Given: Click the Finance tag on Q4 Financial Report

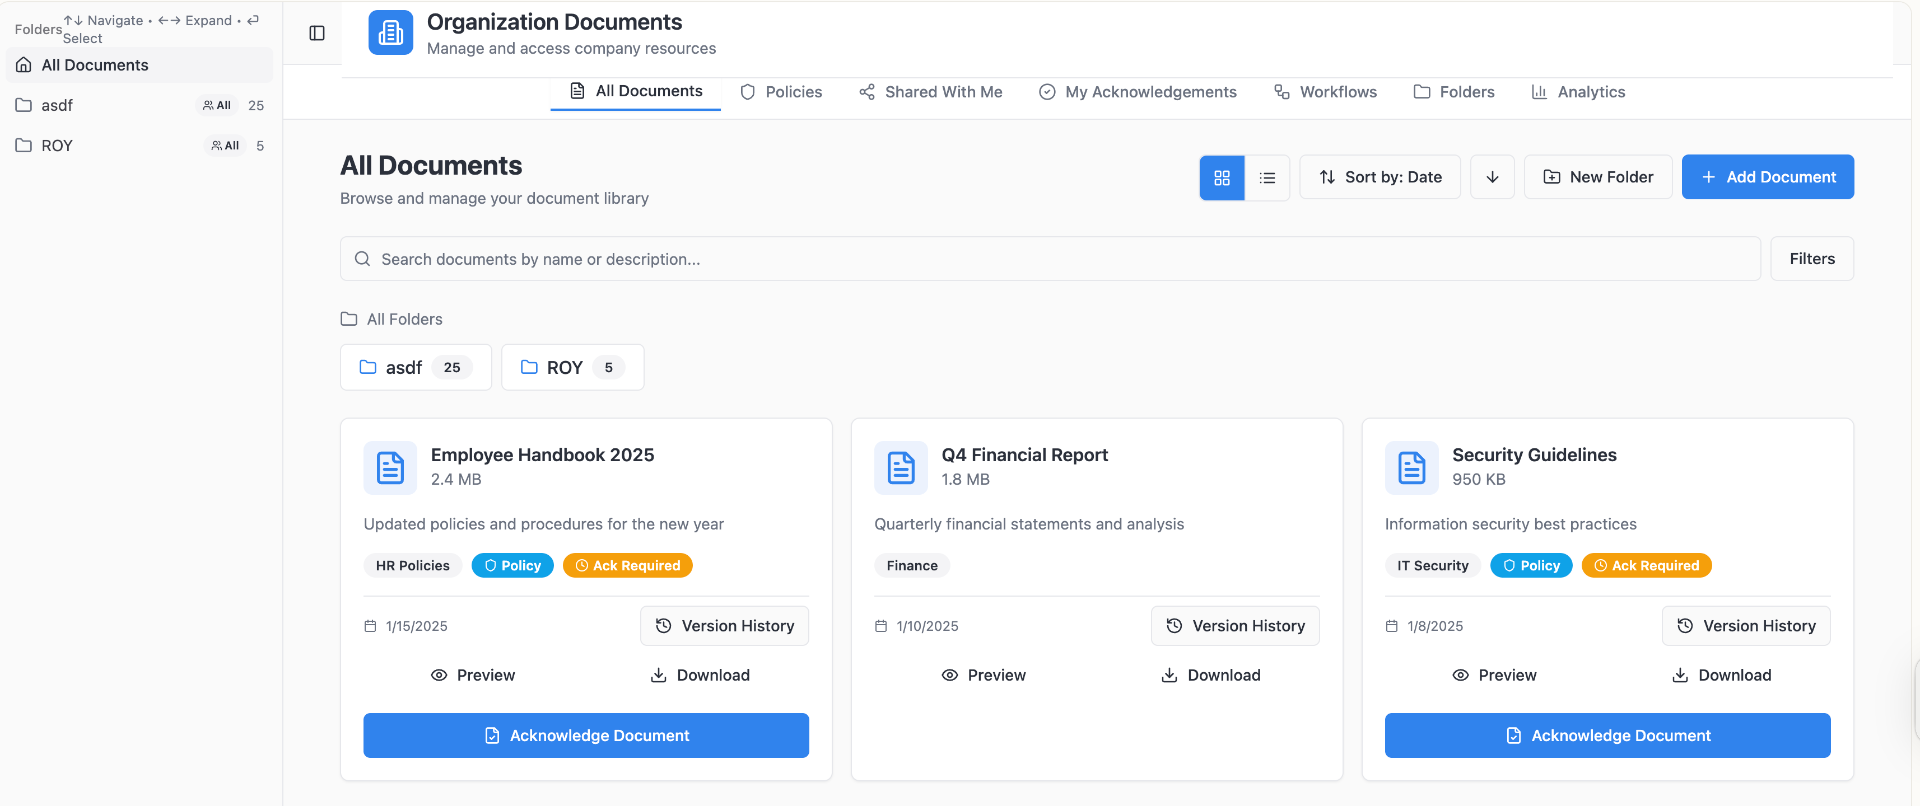Looking at the screenshot, I should tap(912, 566).
